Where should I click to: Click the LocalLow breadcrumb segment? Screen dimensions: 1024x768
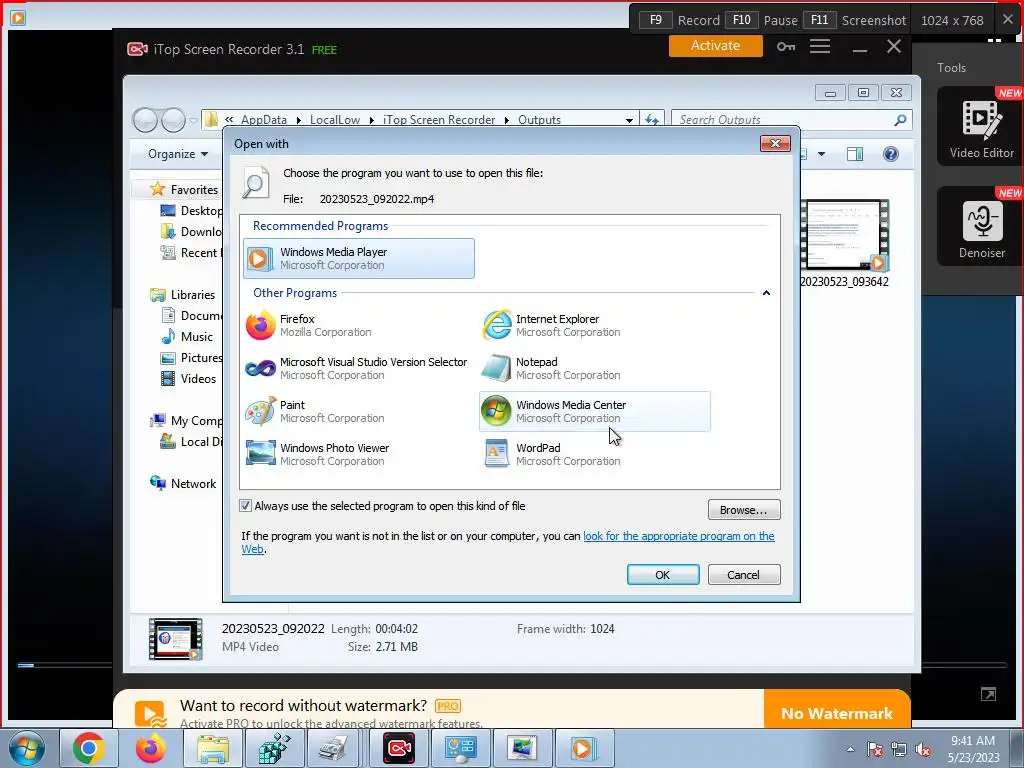[335, 120]
